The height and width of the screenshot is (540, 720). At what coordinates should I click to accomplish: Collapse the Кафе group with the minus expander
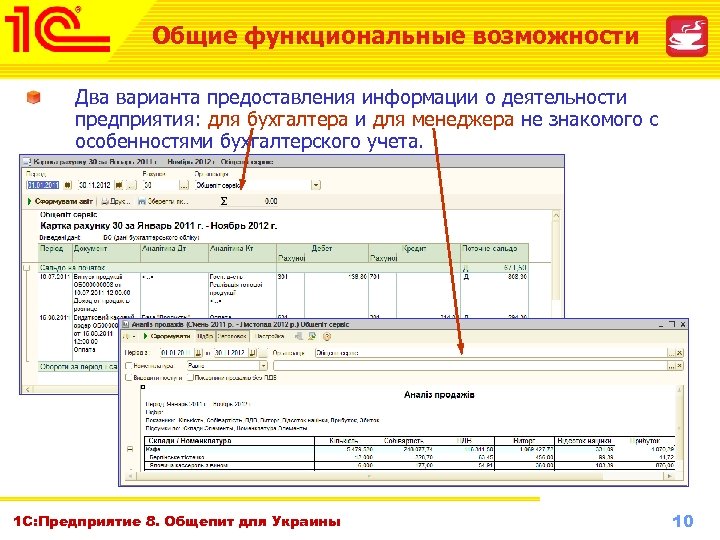point(129,449)
